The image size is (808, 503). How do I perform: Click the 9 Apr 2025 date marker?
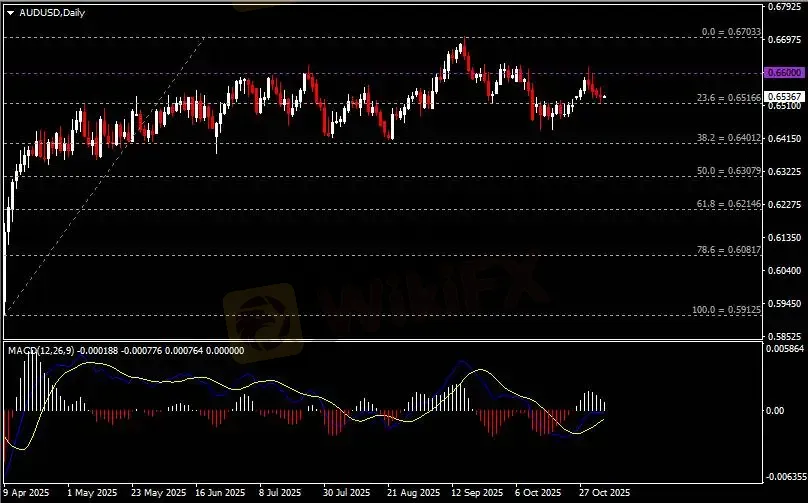pos(27,493)
